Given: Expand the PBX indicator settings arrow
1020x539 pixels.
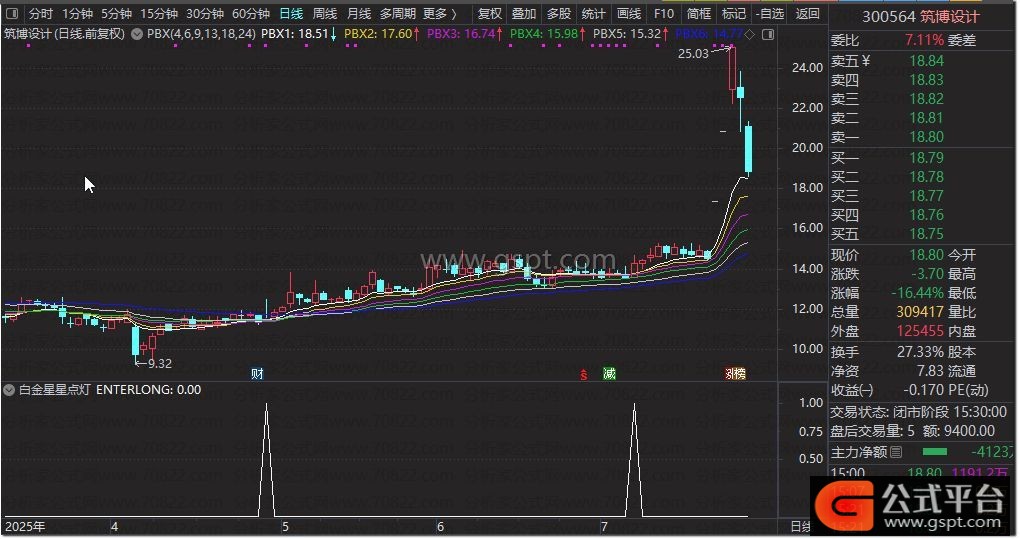Looking at the screenshot, I should pyautogui.click(x=137, y=33).
